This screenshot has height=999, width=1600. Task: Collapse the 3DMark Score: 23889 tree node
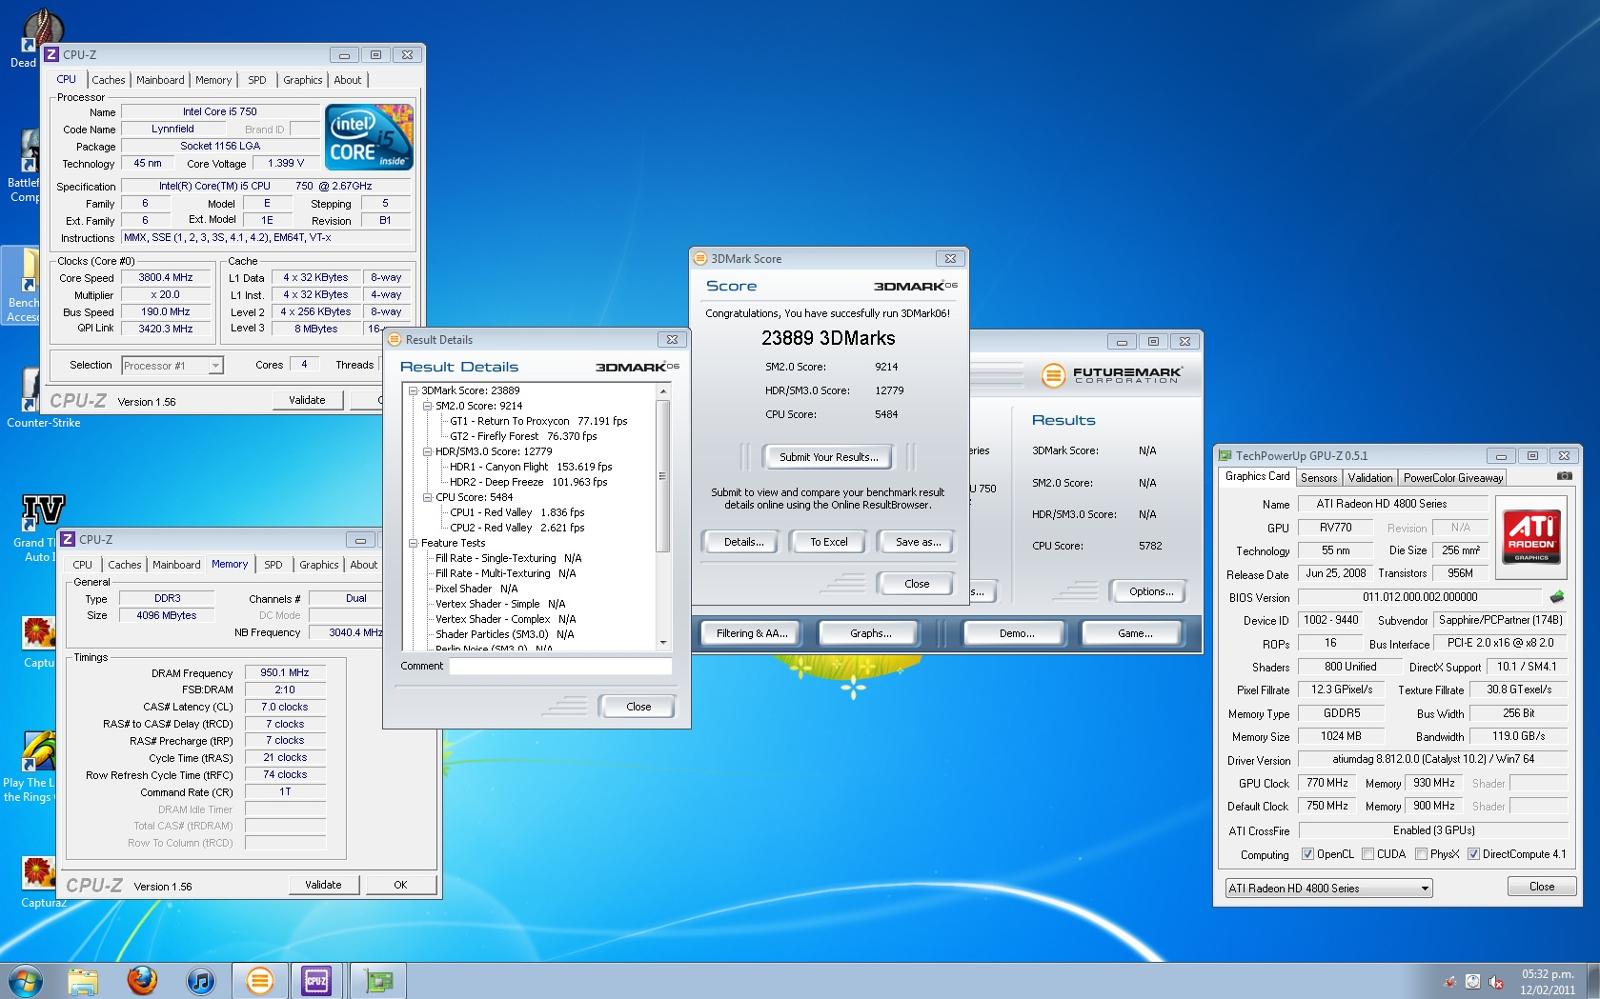click(412, 391)
